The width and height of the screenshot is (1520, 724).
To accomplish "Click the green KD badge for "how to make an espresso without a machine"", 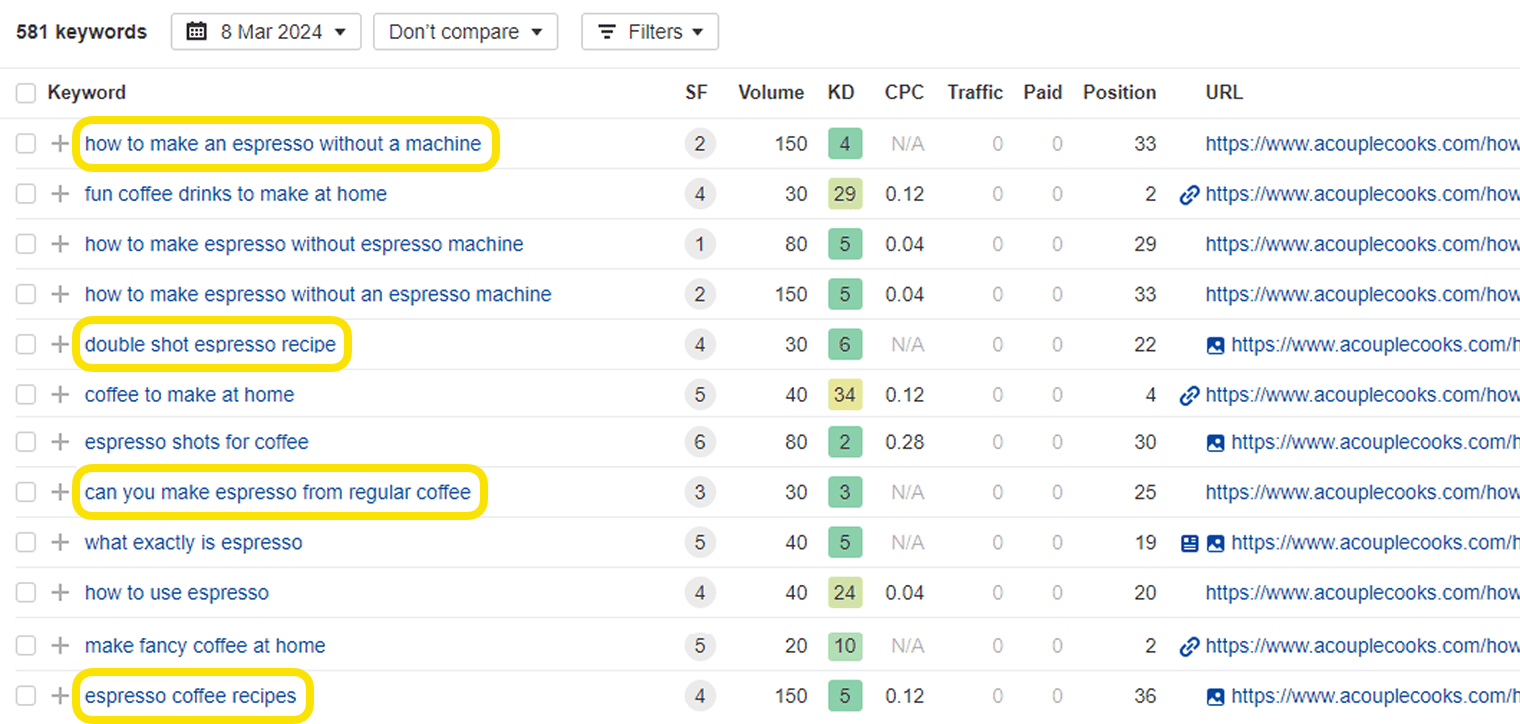I will (x=845, y=143).
